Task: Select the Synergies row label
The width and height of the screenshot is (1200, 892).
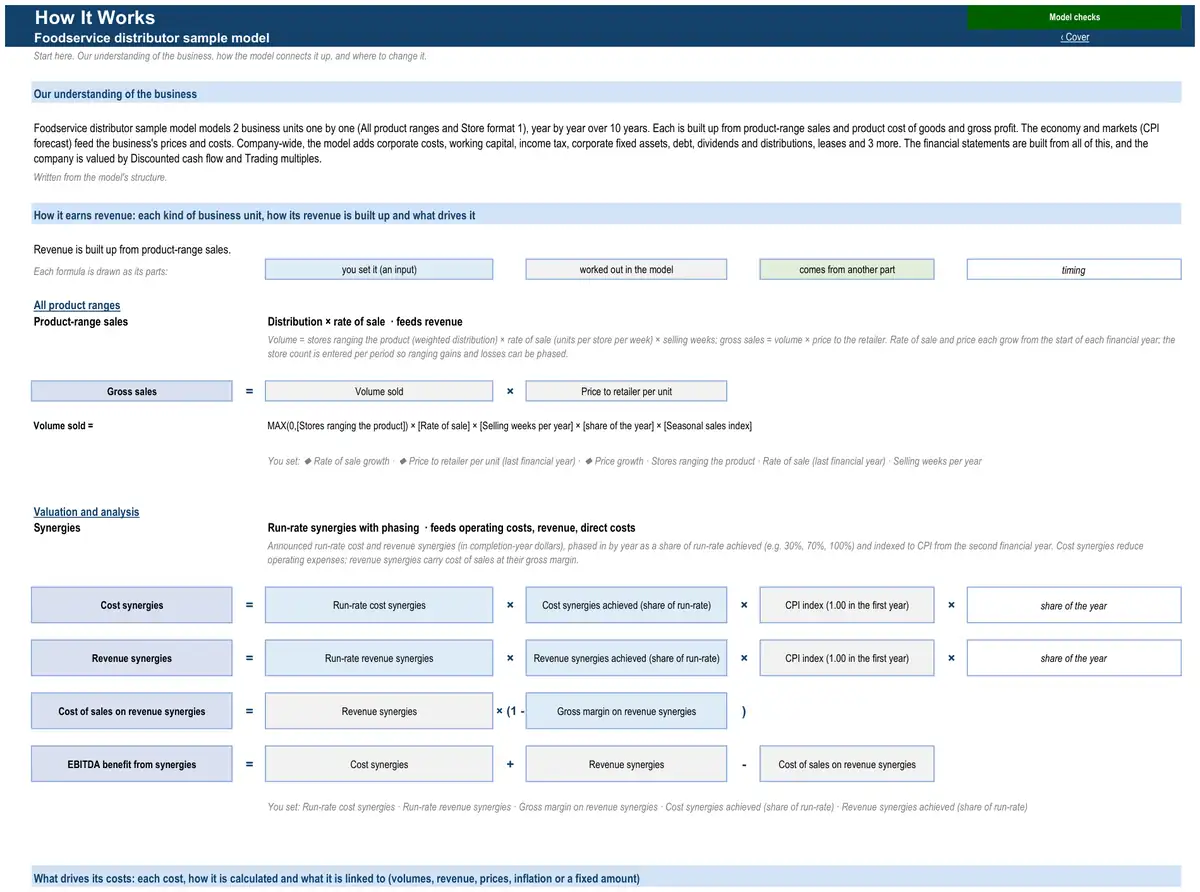Action: tap(57, 528)
